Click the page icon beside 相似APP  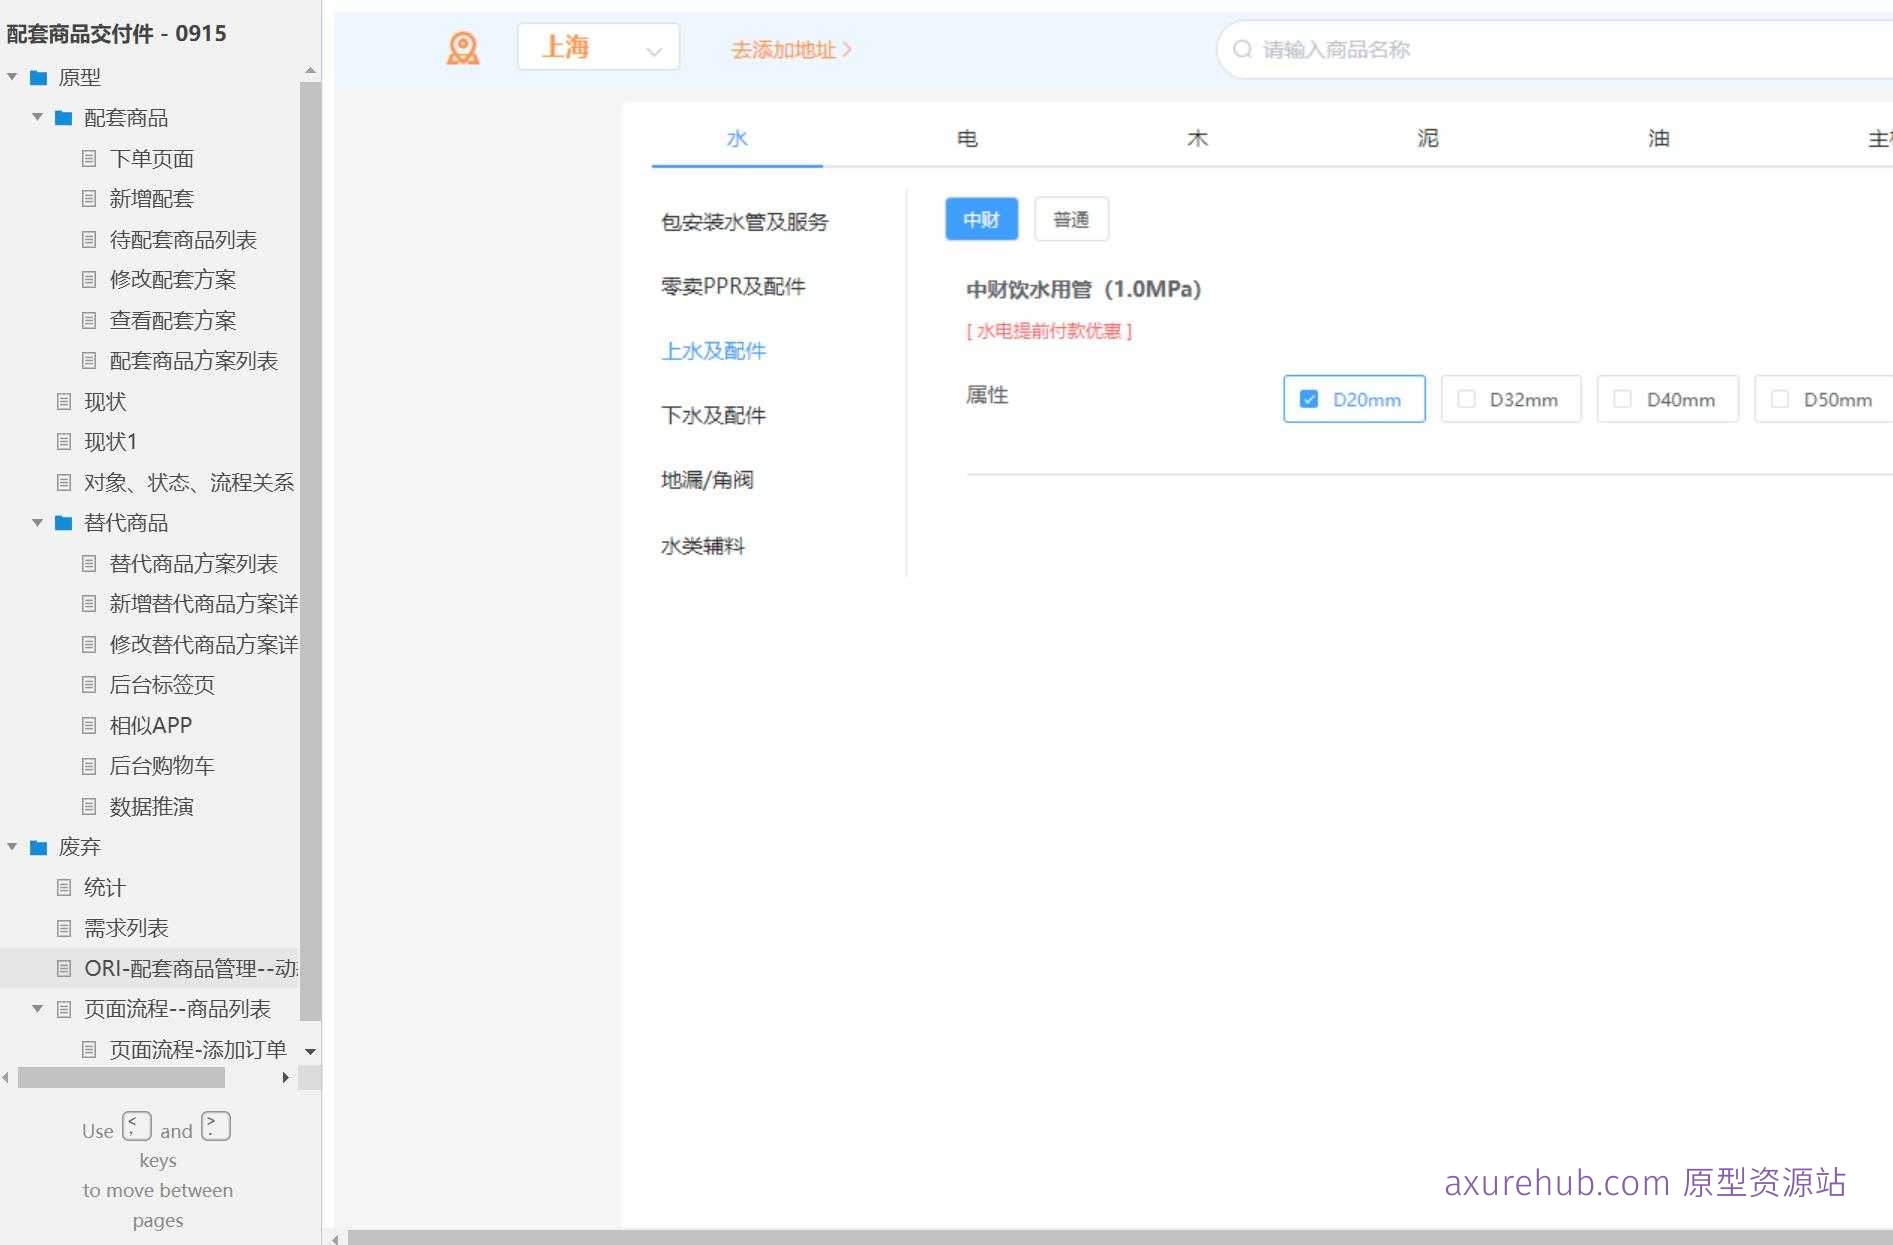pyautogui.click(x=89, y=725)
